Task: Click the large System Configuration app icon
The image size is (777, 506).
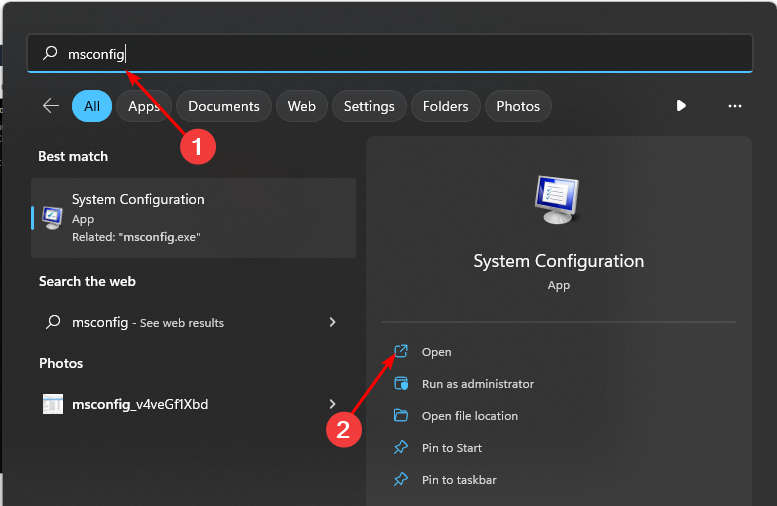Action: pos(558,198)
